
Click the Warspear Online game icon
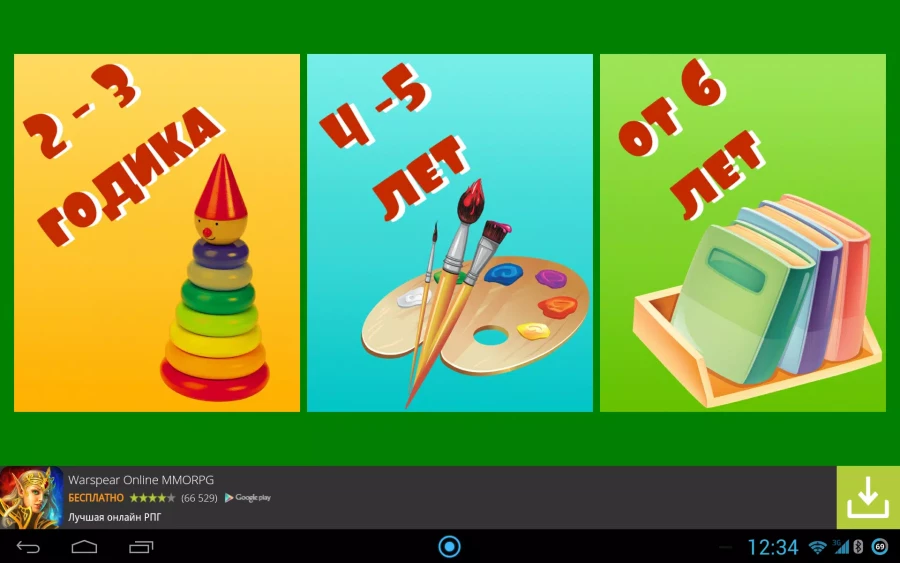click(31, 497)
